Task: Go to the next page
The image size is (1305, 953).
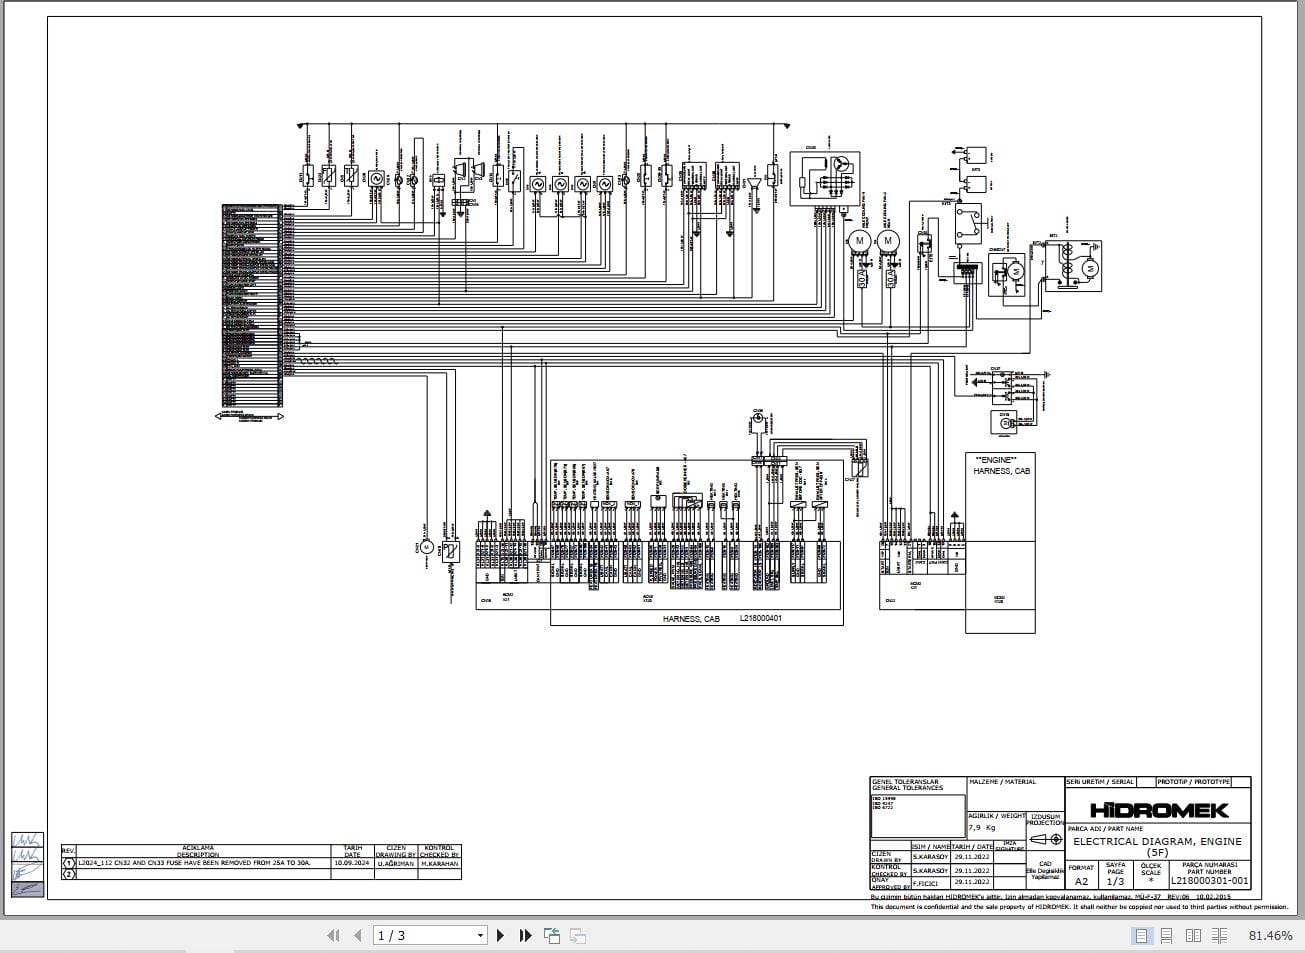Action: point(501,936)
